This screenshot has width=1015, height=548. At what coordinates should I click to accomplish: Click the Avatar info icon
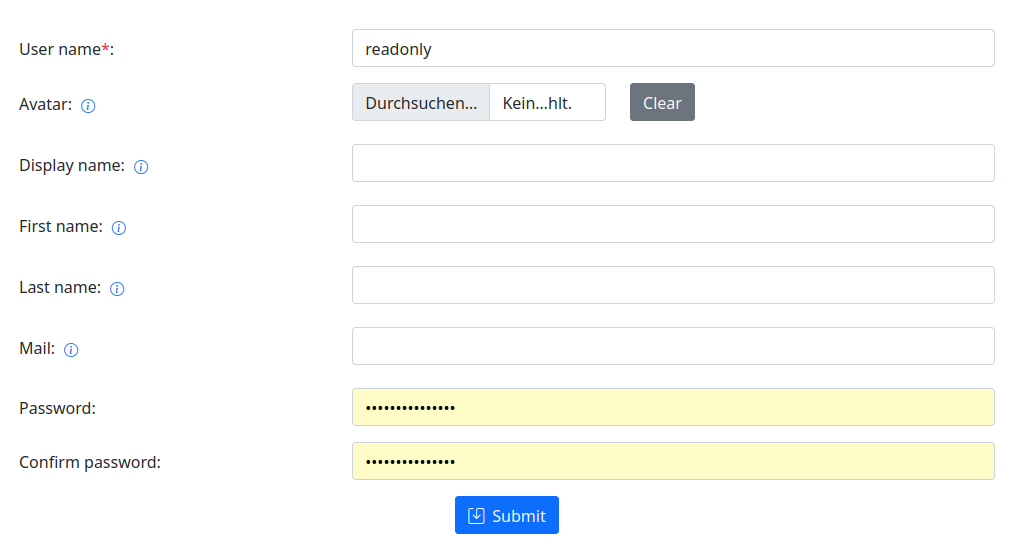pos(88,106)
